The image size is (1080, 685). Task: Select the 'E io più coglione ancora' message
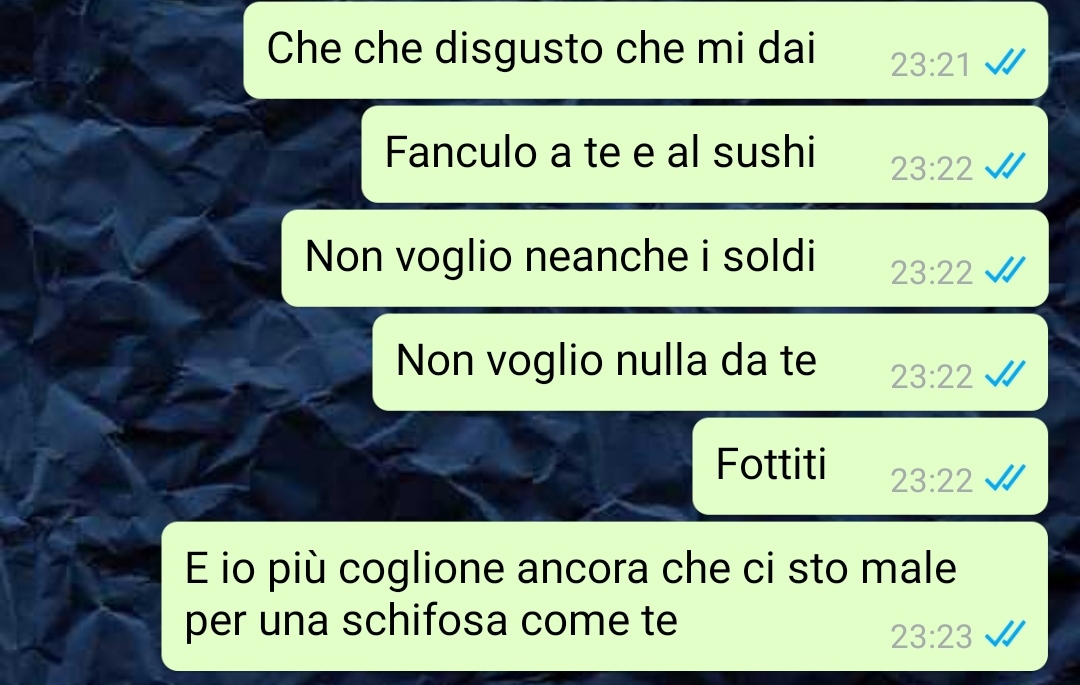click(x=605, y=596)
